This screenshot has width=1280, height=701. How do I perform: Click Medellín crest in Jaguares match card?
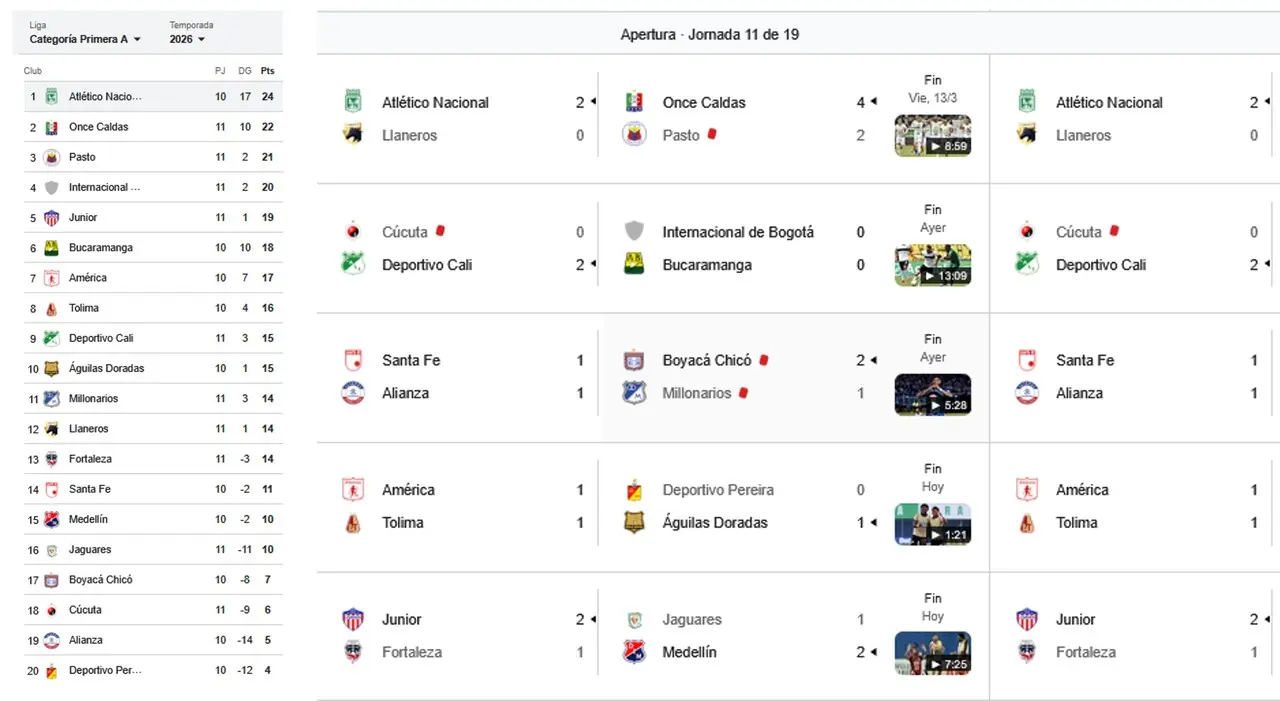tap(634, 652)
